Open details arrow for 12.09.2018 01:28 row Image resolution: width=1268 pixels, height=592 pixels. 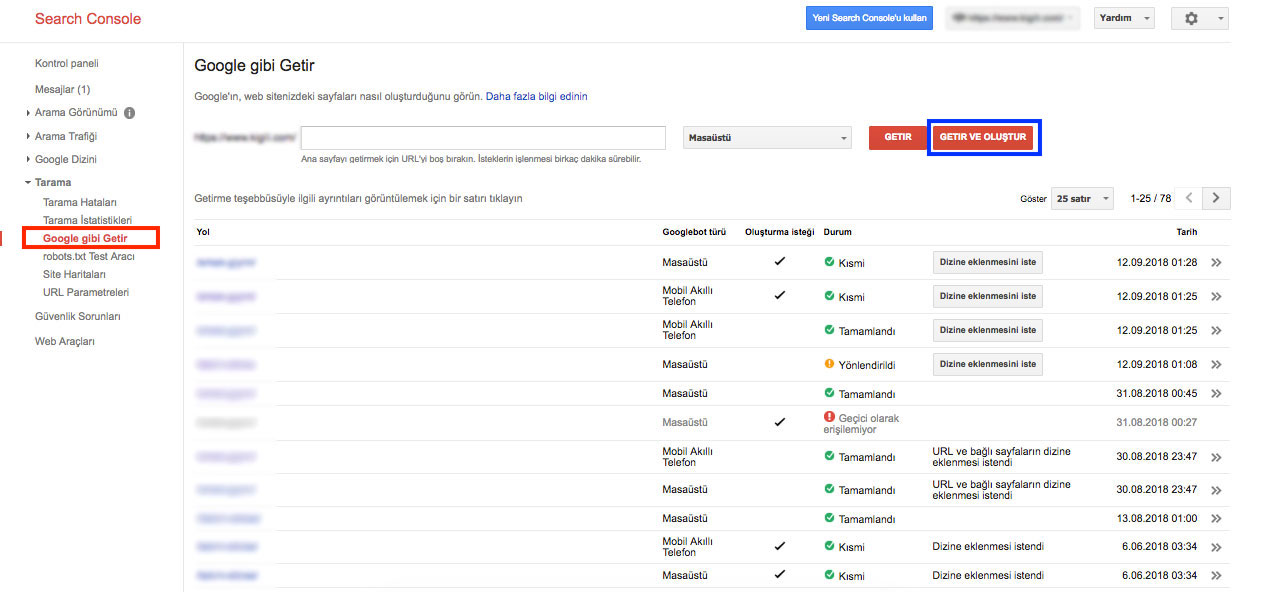tap(1216, 263)
